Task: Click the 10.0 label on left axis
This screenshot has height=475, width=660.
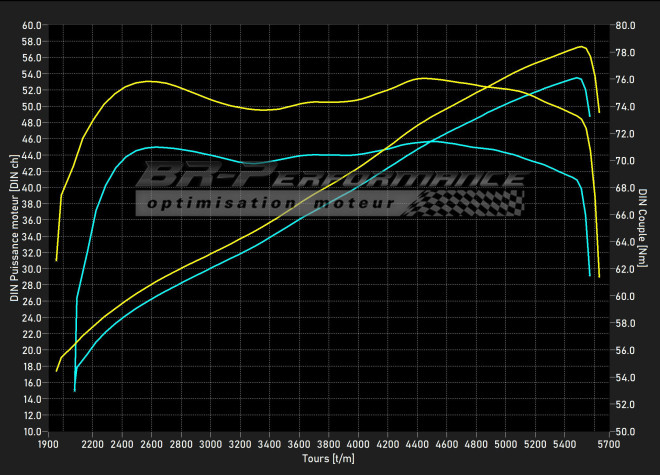Action: click(x=31, y=431)
